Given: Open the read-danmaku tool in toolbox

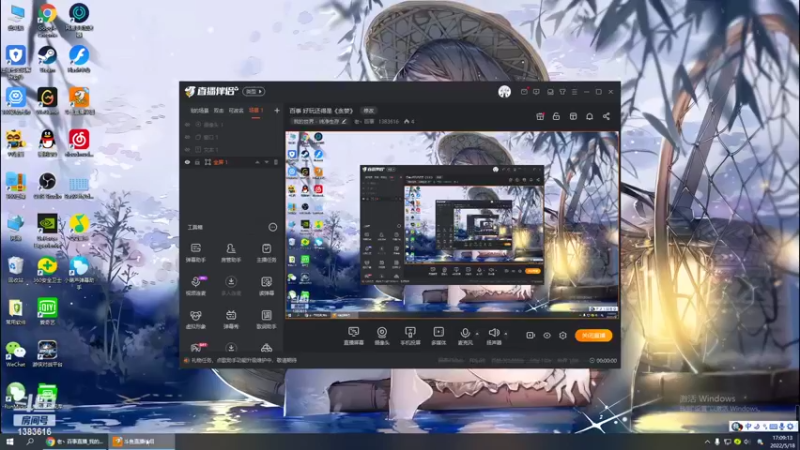Looking at the screenshot, I should (266, 286).
